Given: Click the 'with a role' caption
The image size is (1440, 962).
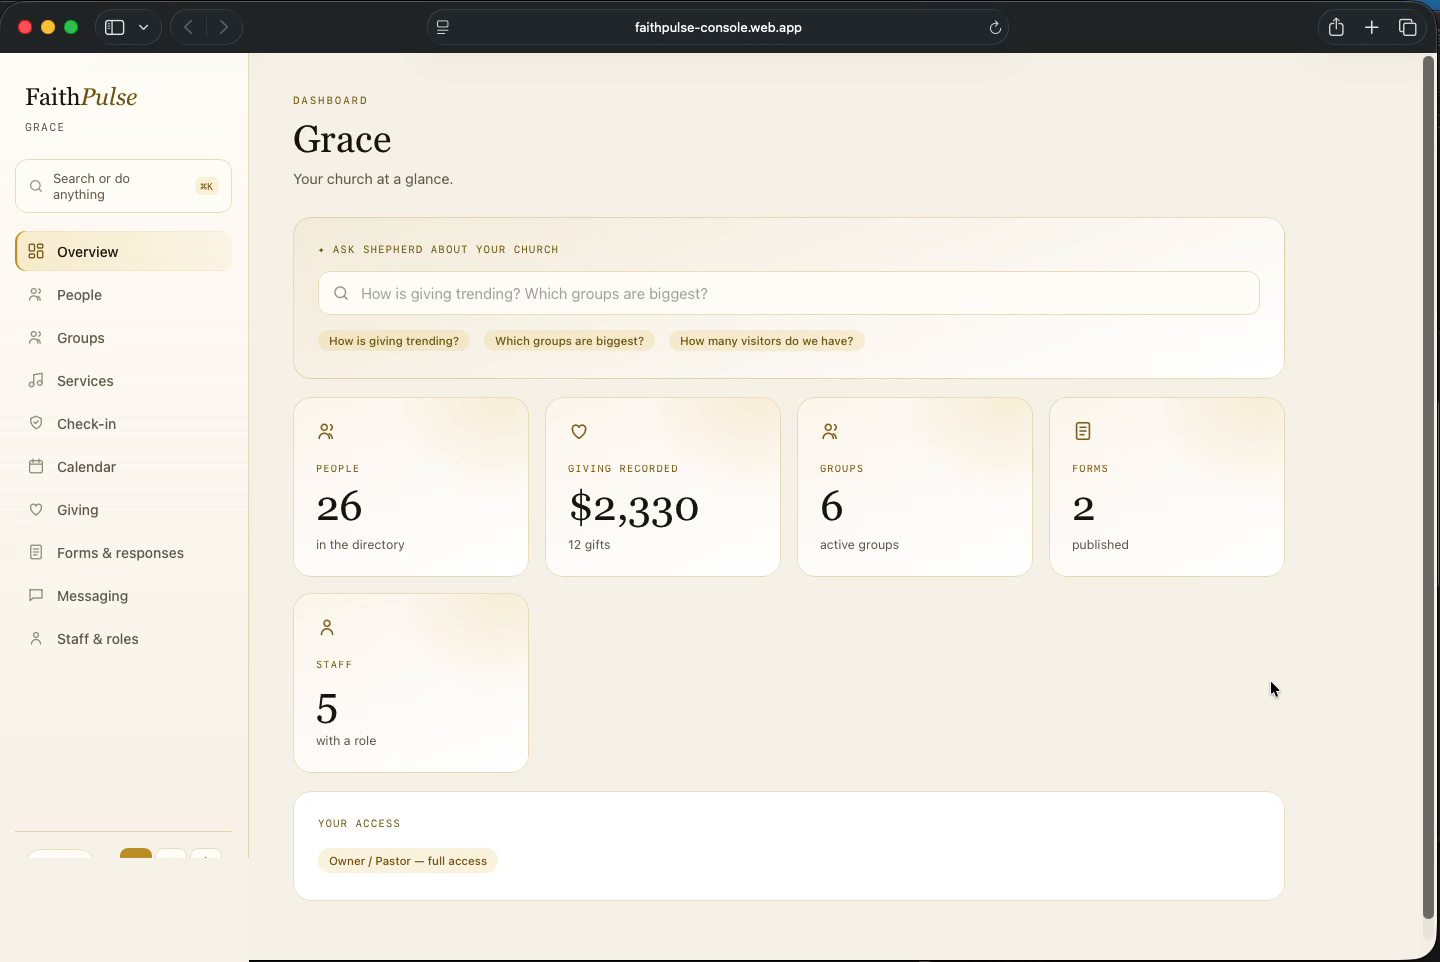Looking at the screenshot, I should point(346,741).
